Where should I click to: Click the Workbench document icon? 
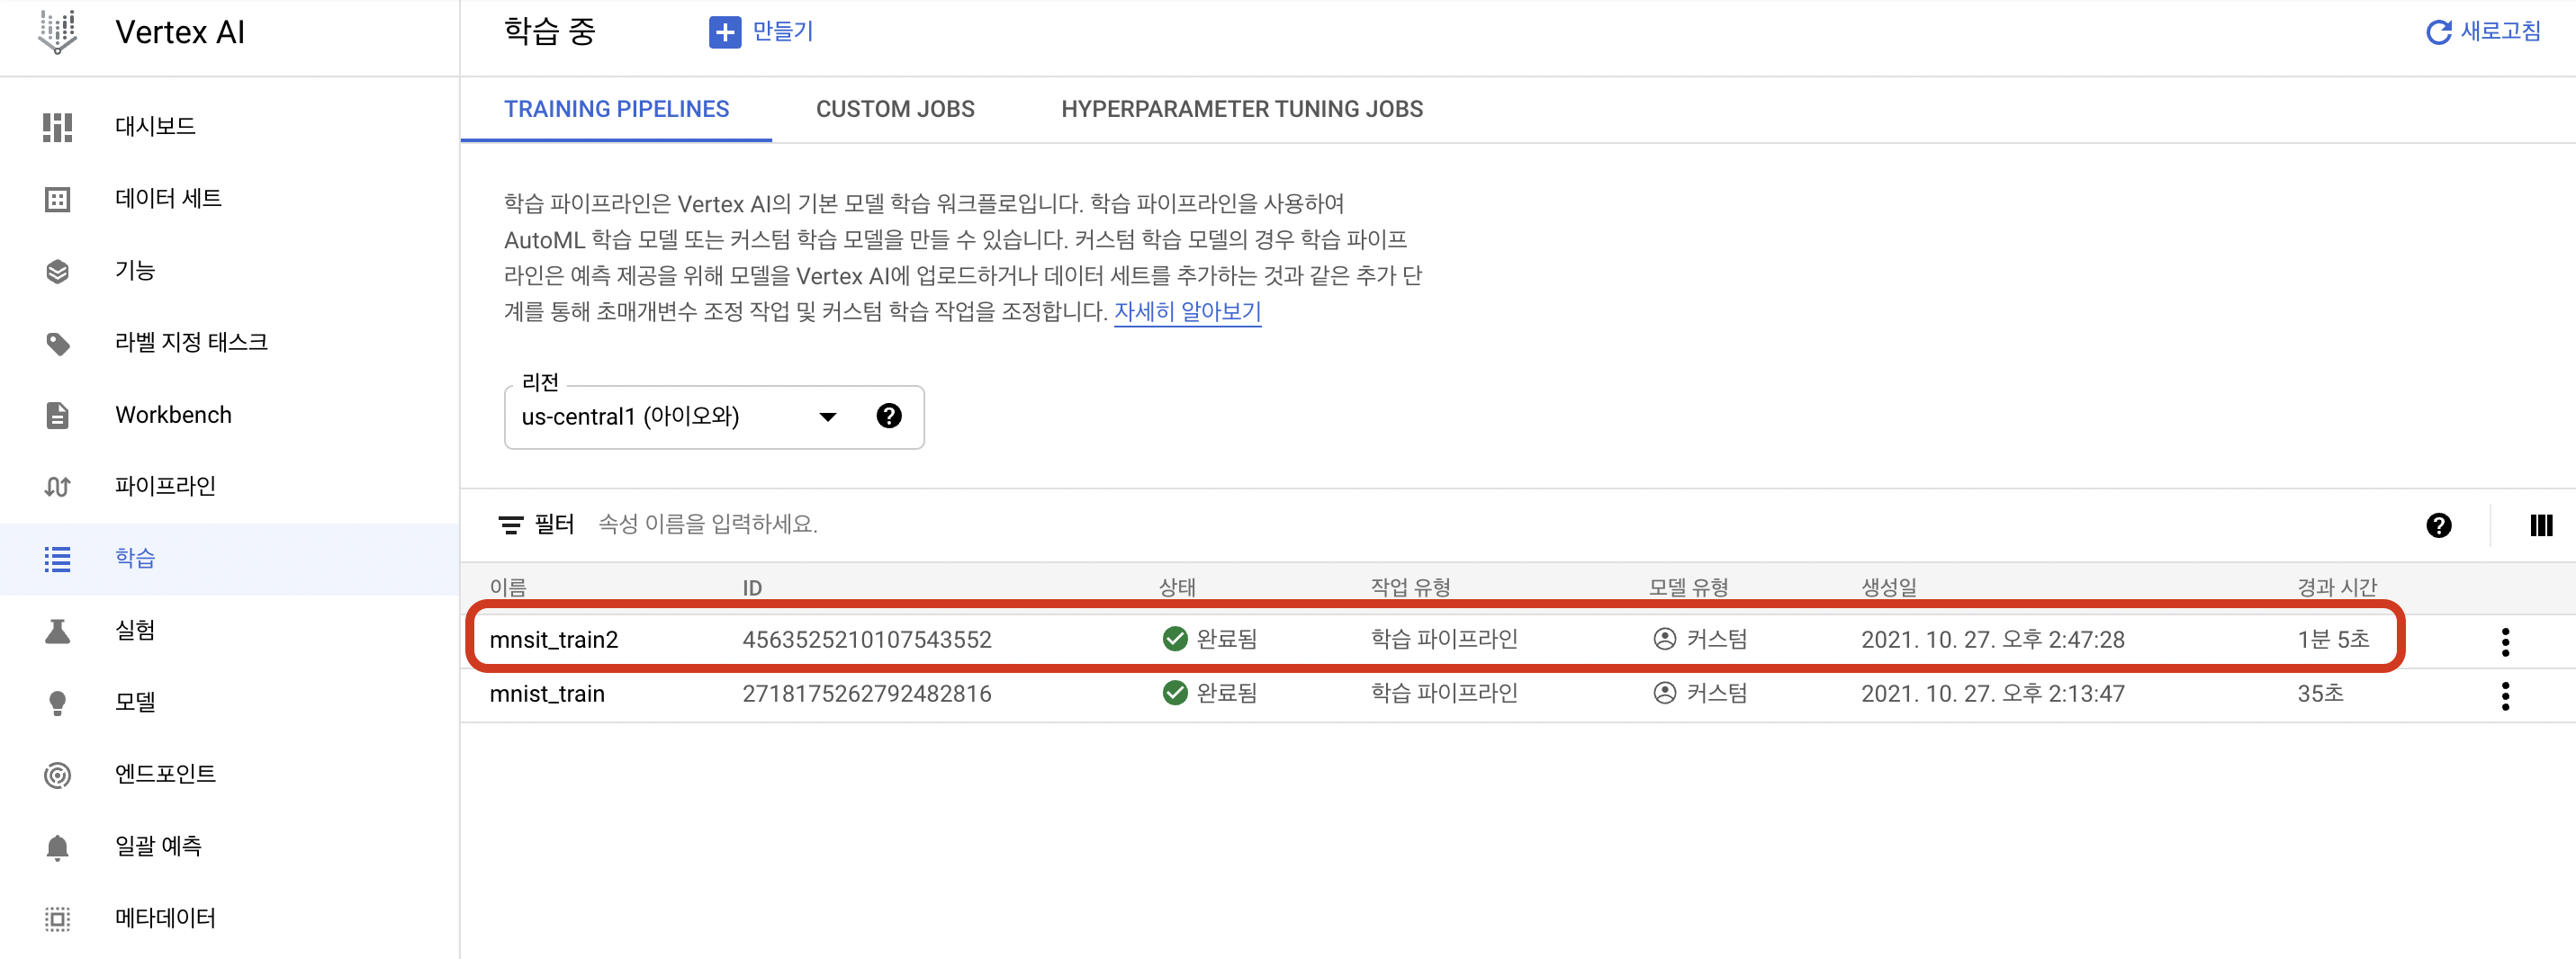pos(58,415)
